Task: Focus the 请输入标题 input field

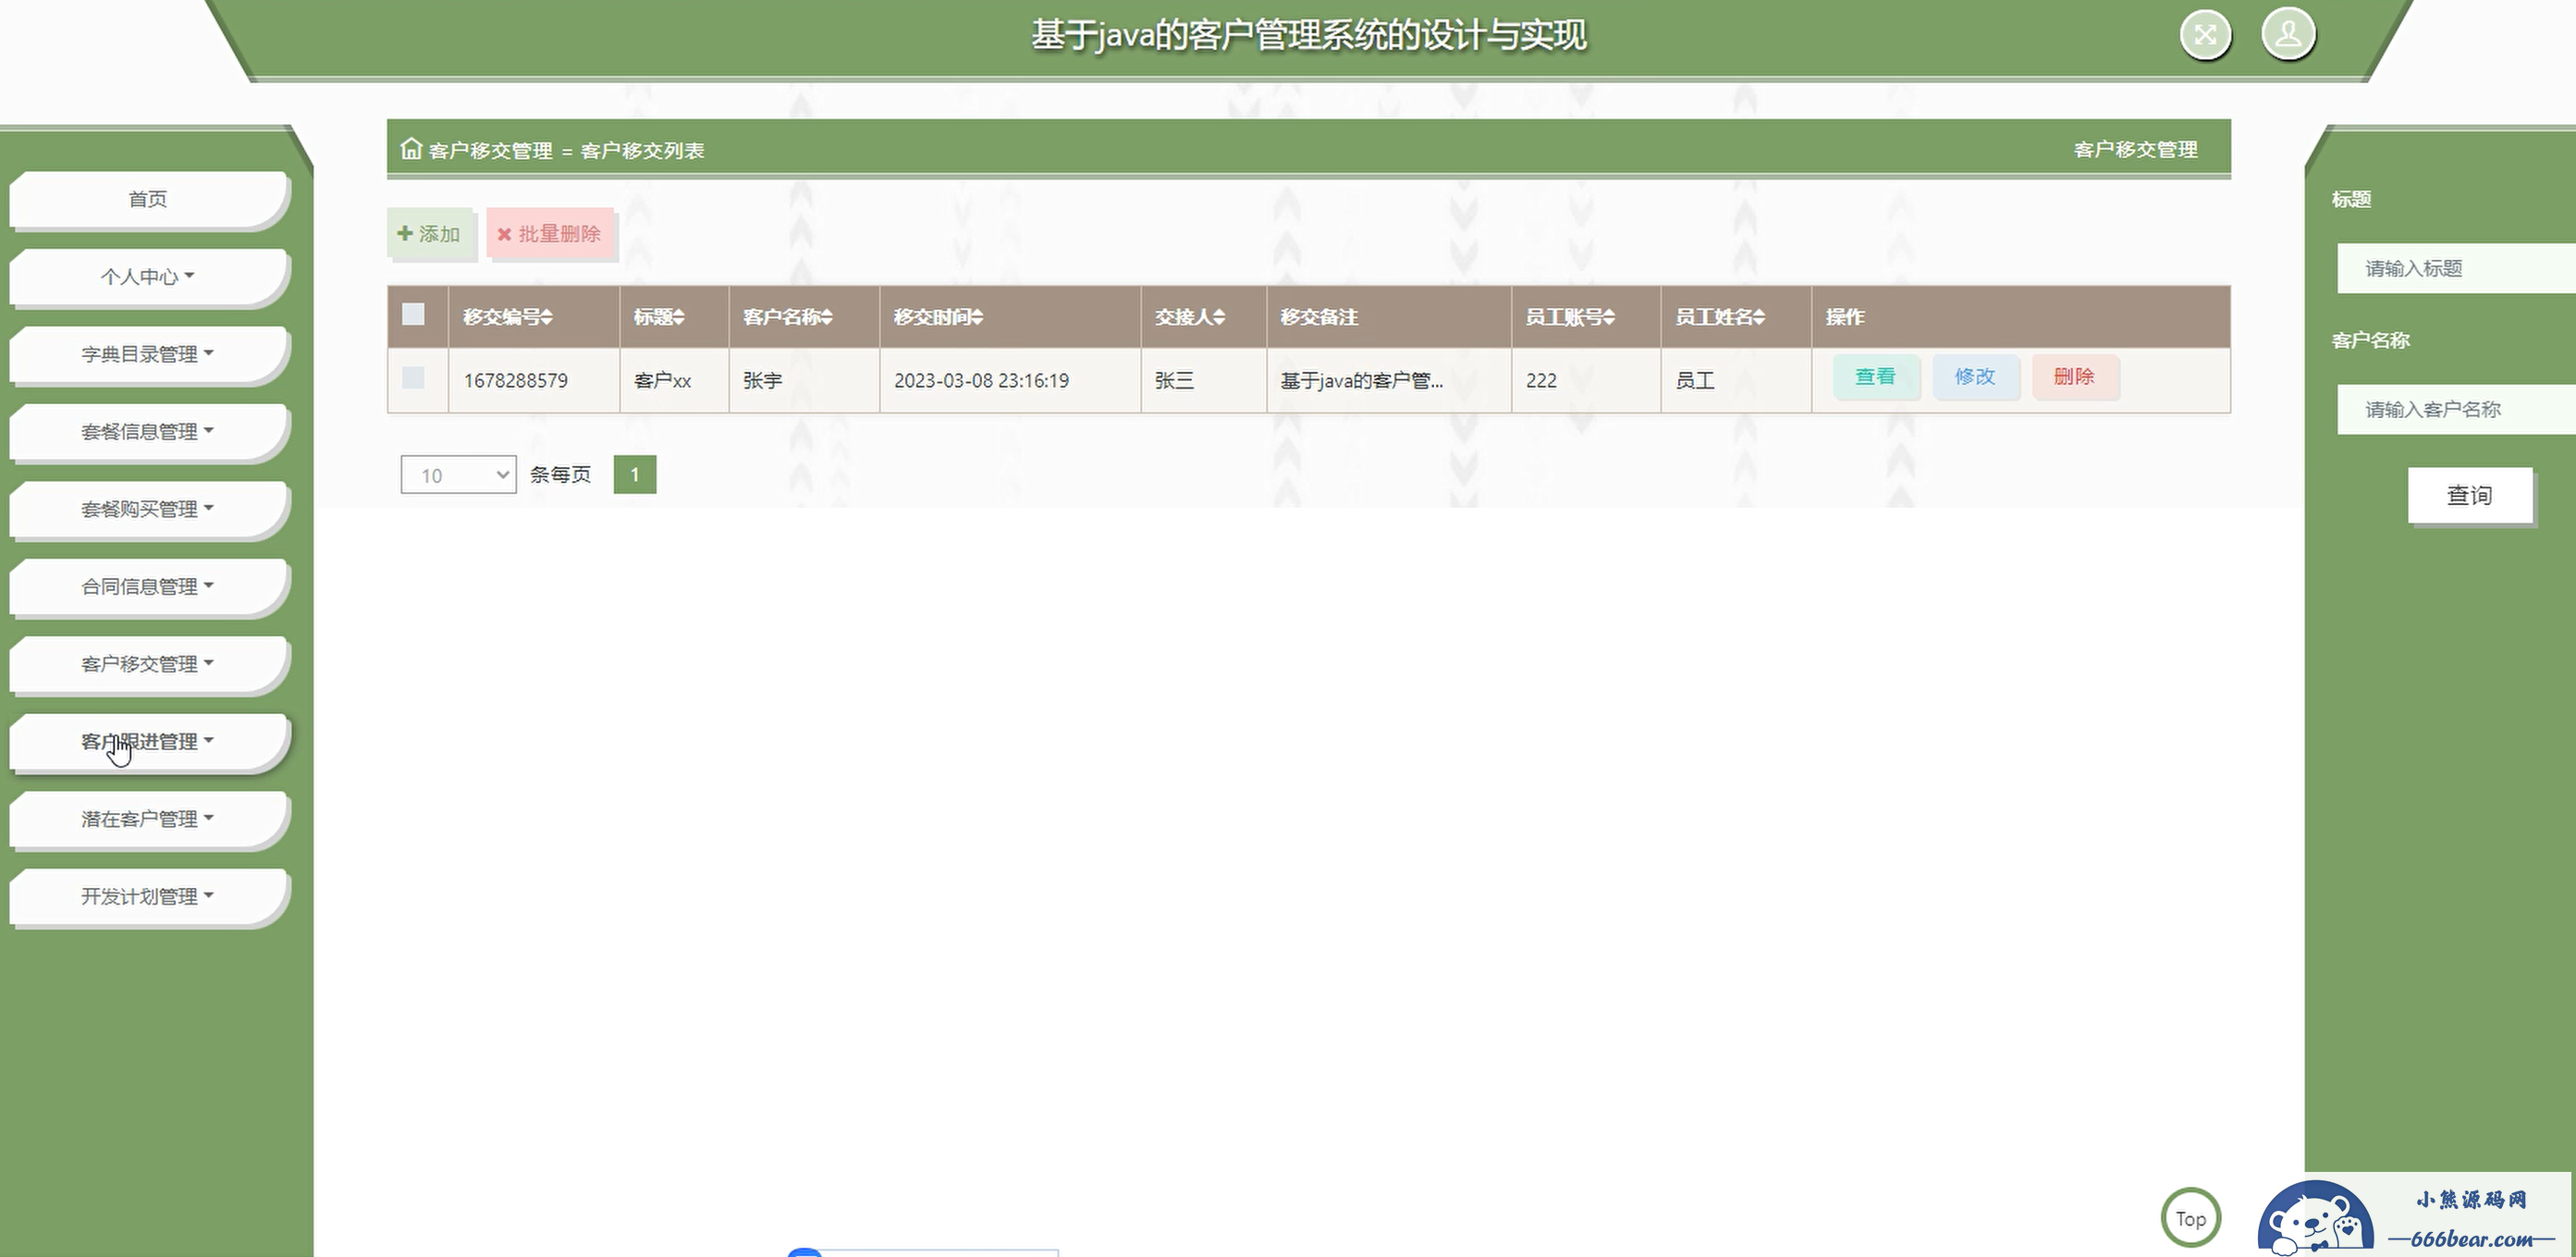Action: click(x=2456, y=268)
